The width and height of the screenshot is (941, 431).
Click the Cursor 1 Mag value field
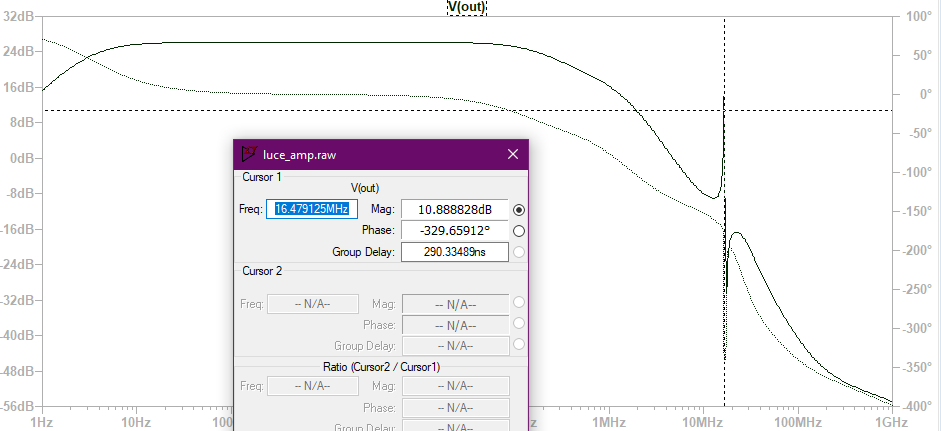[x=455, y=209]
